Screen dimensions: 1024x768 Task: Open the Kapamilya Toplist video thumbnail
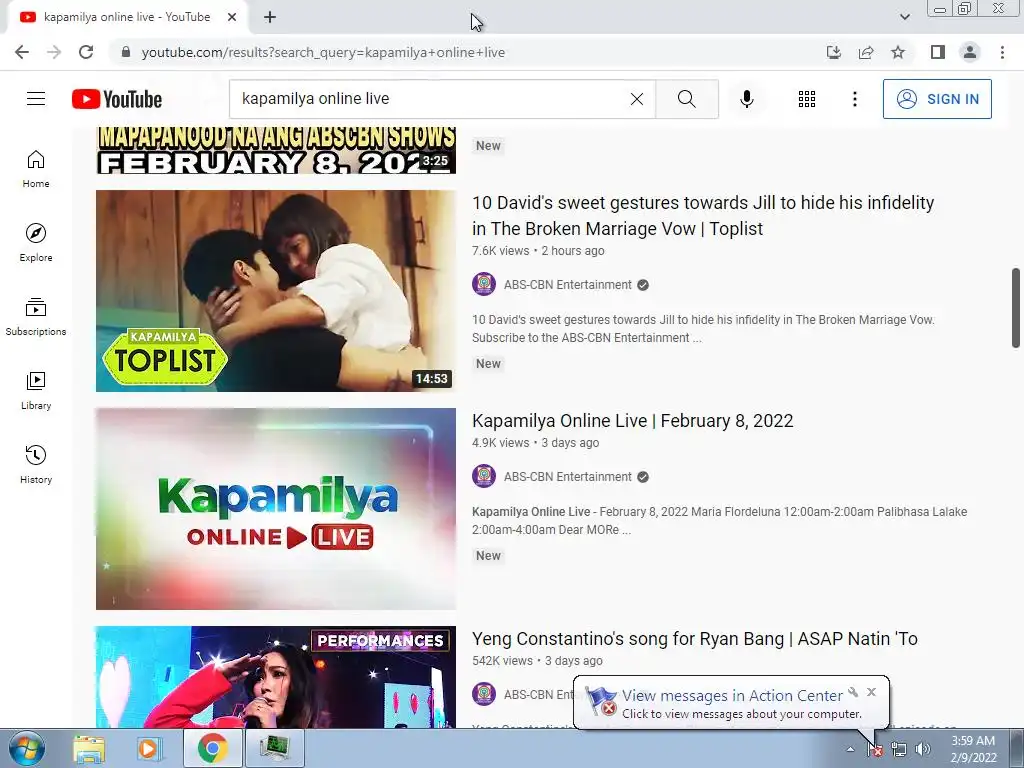pos(276,291)
